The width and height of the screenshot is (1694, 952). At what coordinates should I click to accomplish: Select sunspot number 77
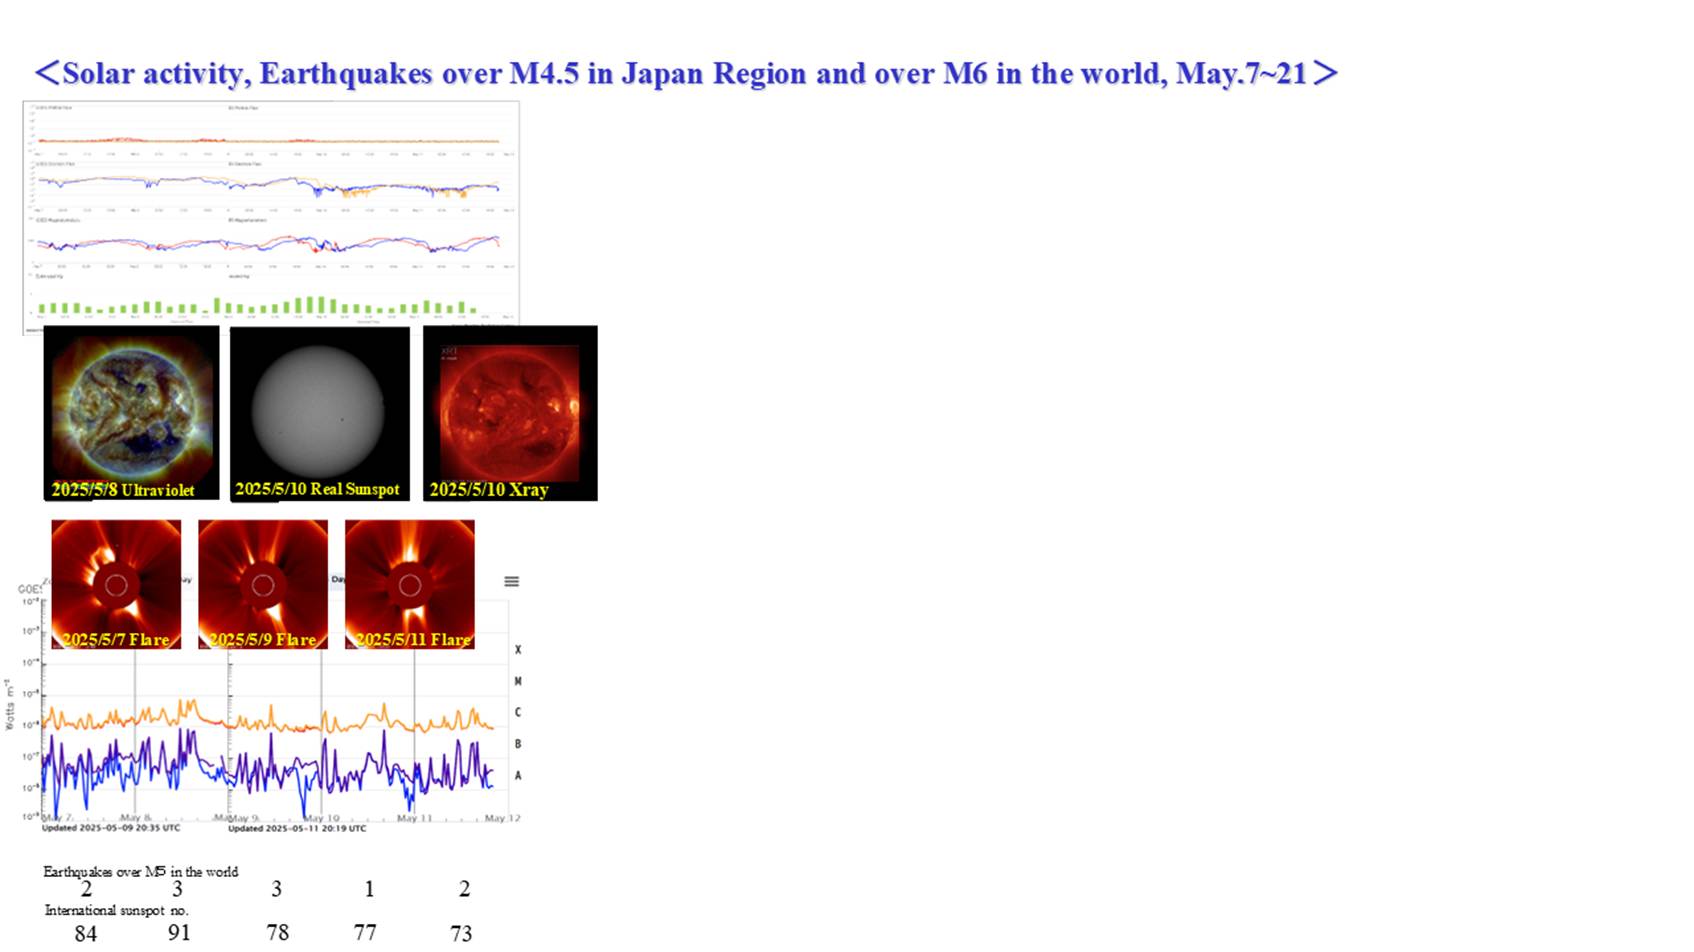[365, 933]
